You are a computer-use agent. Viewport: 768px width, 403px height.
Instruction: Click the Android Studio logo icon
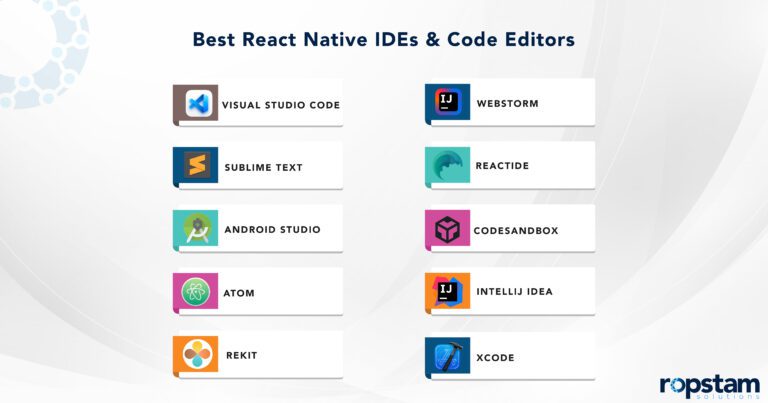point(197,228)
